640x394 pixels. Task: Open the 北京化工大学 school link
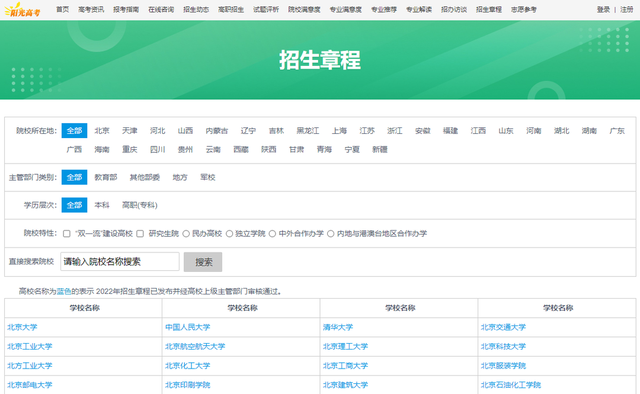coord(187,366)
